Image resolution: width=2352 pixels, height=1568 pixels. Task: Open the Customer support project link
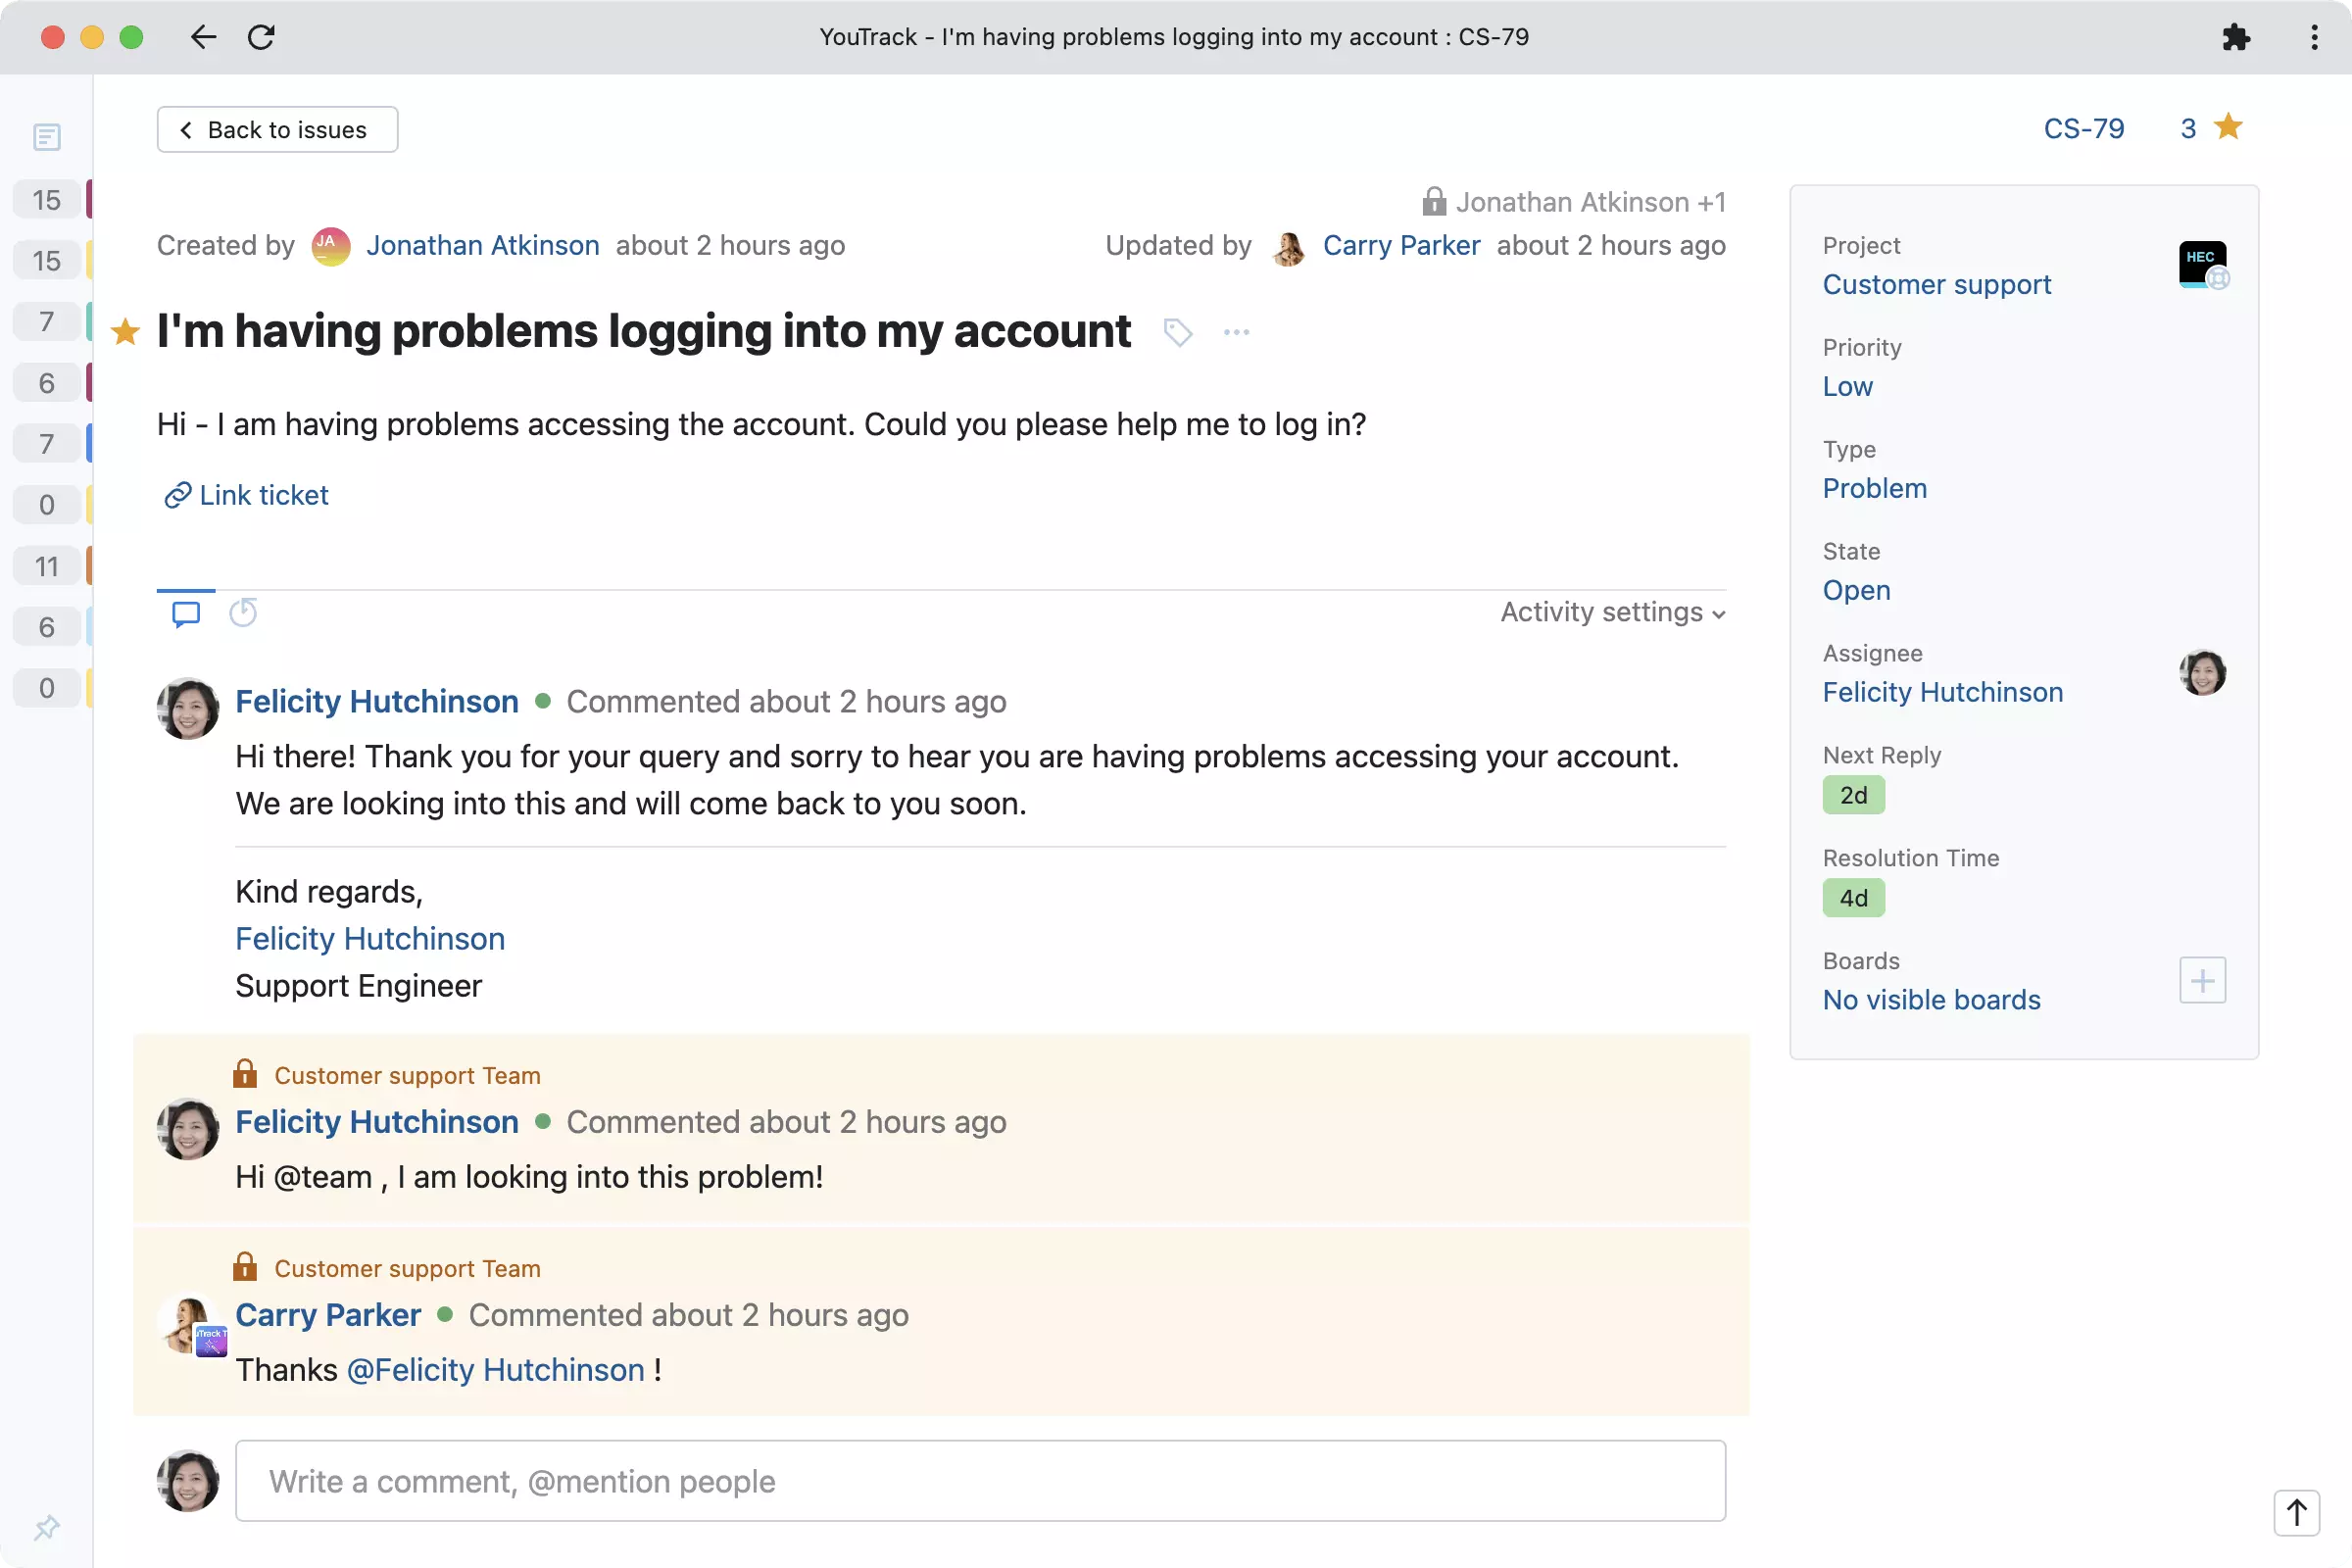click(1936, 284)
